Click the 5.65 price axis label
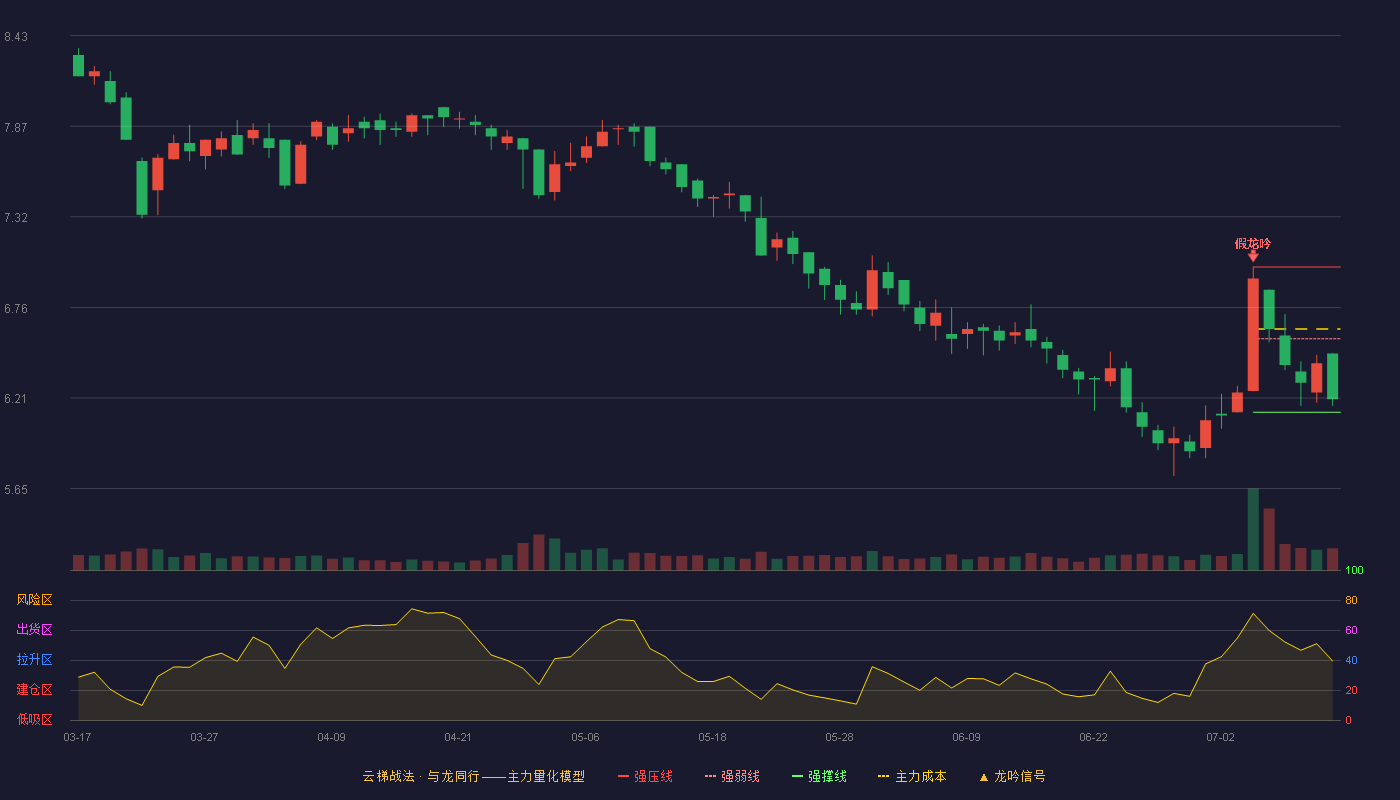 (x=16, y=490)
